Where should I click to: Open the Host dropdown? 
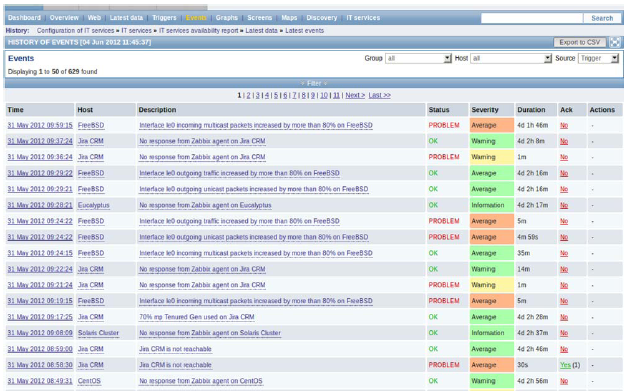pyautogui.click(x=511, y=59)
